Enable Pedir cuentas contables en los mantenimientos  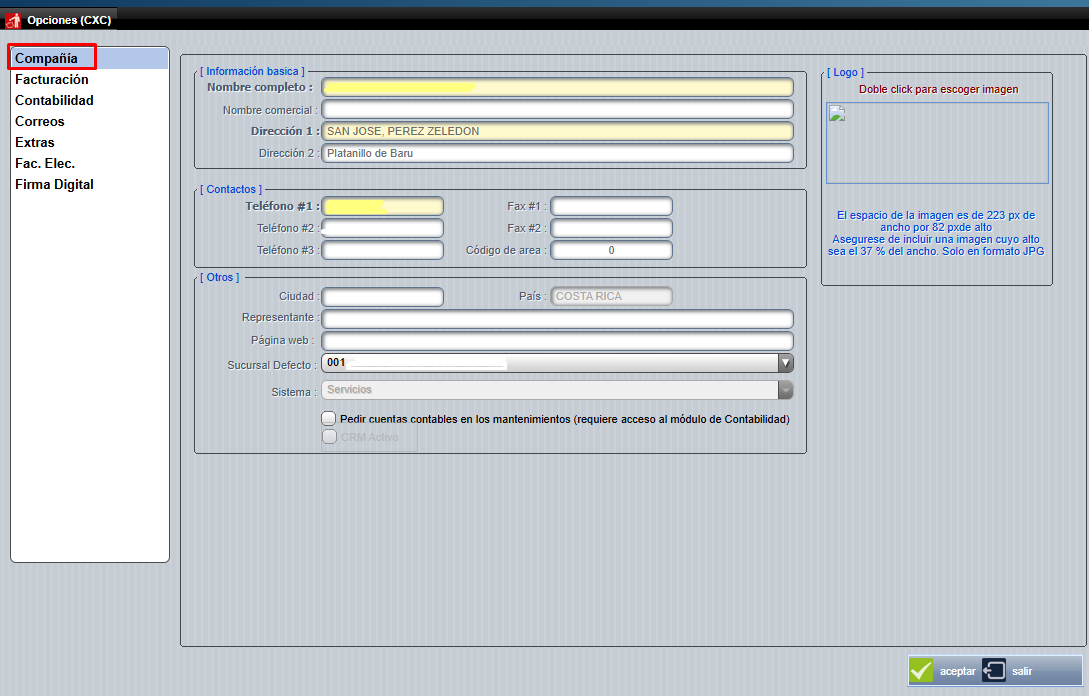coord(328,418)
